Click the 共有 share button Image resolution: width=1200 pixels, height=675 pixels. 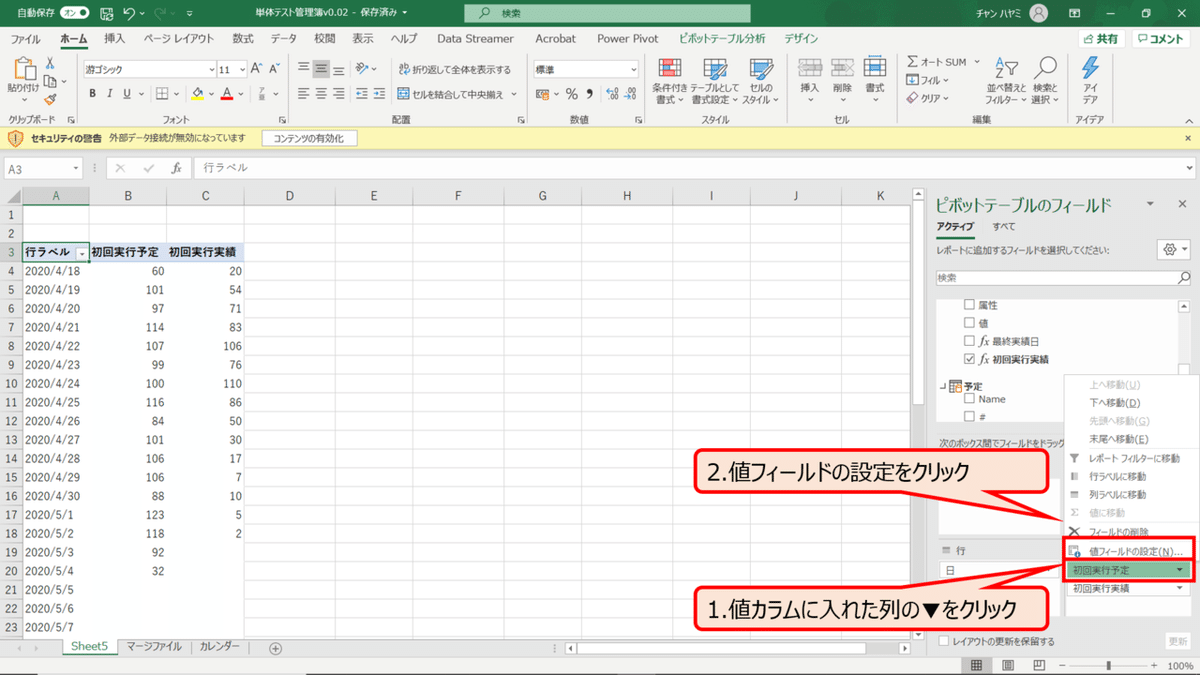pos(1100,39)
